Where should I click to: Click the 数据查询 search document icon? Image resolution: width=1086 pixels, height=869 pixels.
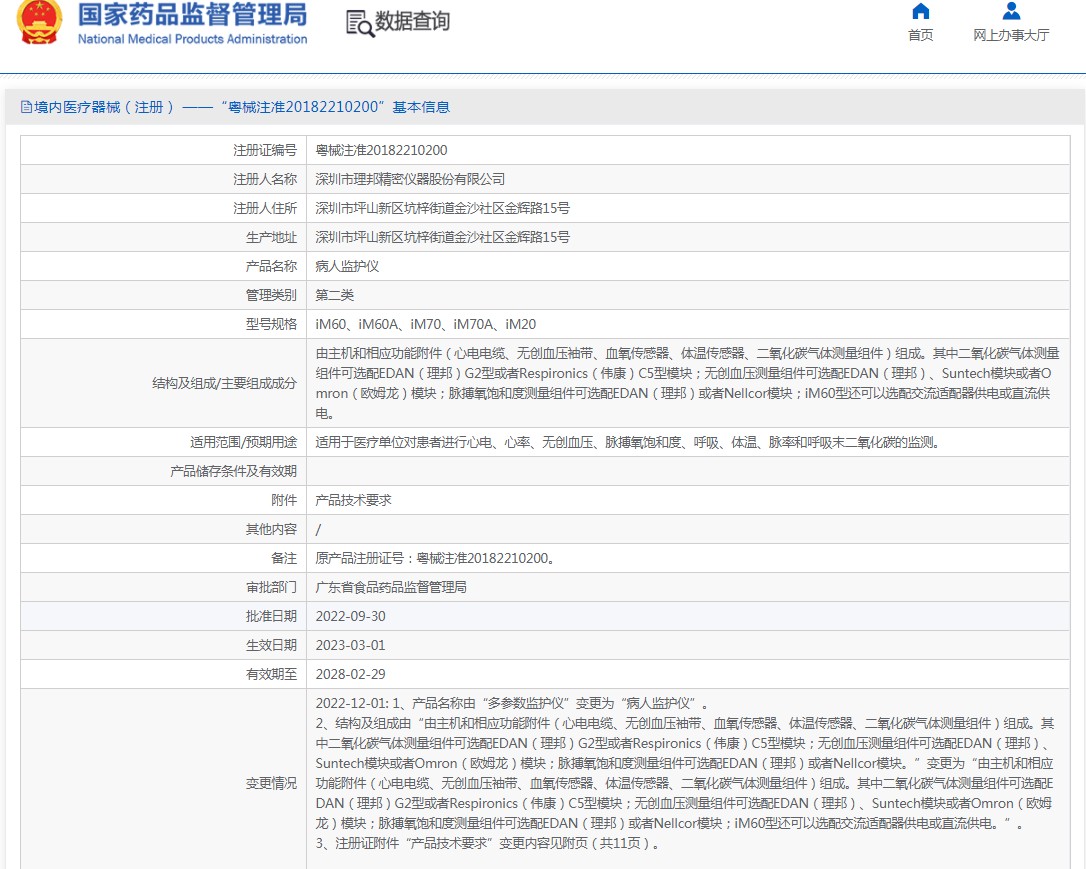pos(359,24)
